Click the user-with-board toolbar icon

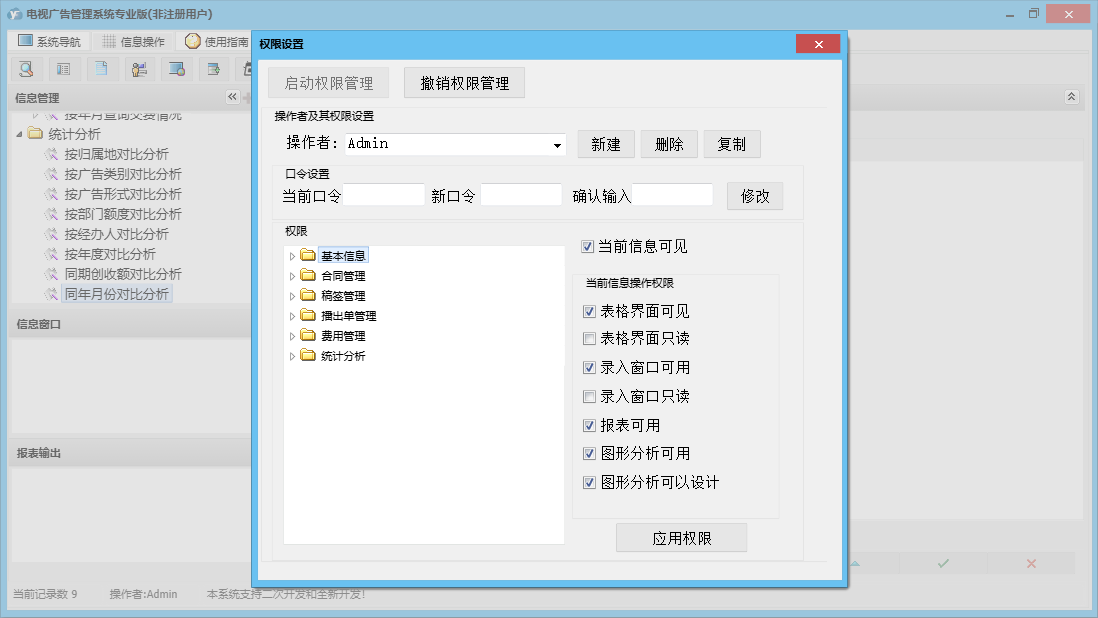pyautogui.click(x=139, y=69)
